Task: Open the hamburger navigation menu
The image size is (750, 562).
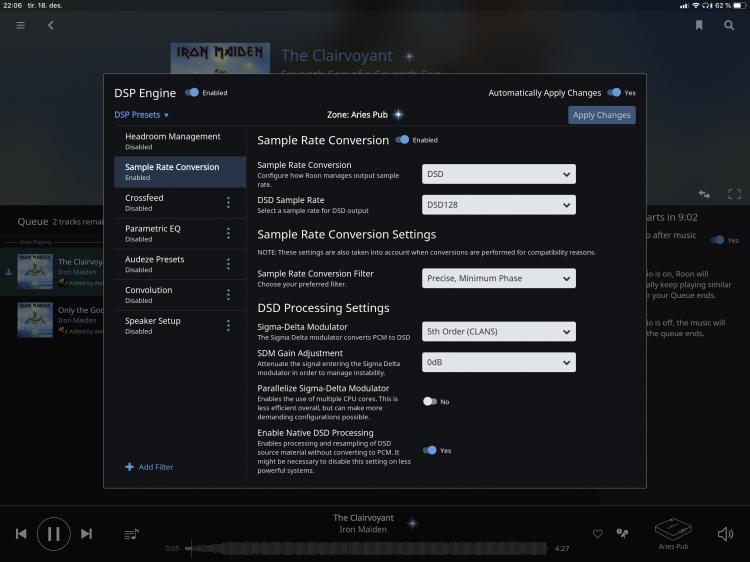Action: (x=20, y=25)
